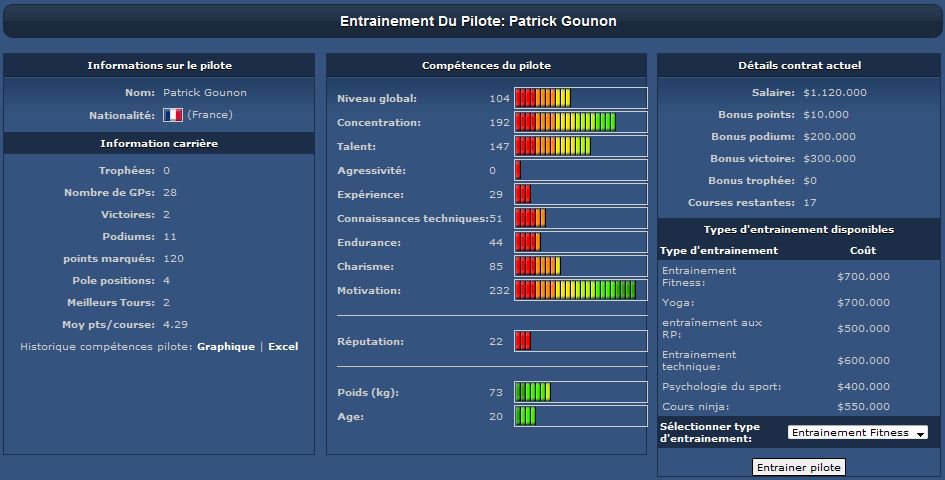The height and width of the screenshot is (480, 945).
Task: Click the Information carrière section header
Action: coord(159,143)
